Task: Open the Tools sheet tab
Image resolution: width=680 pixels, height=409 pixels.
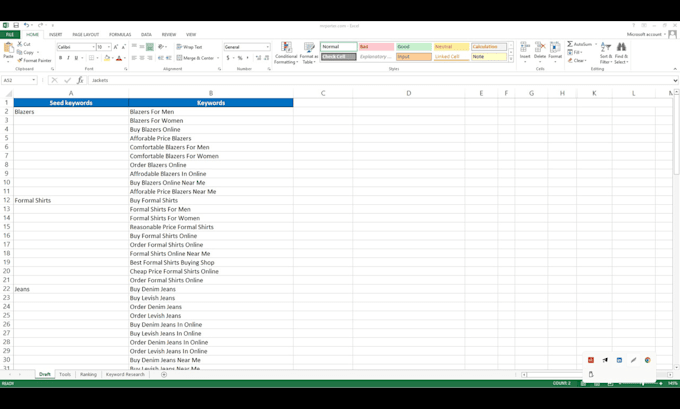Action: pyautogui.click(x=65, y=374)
